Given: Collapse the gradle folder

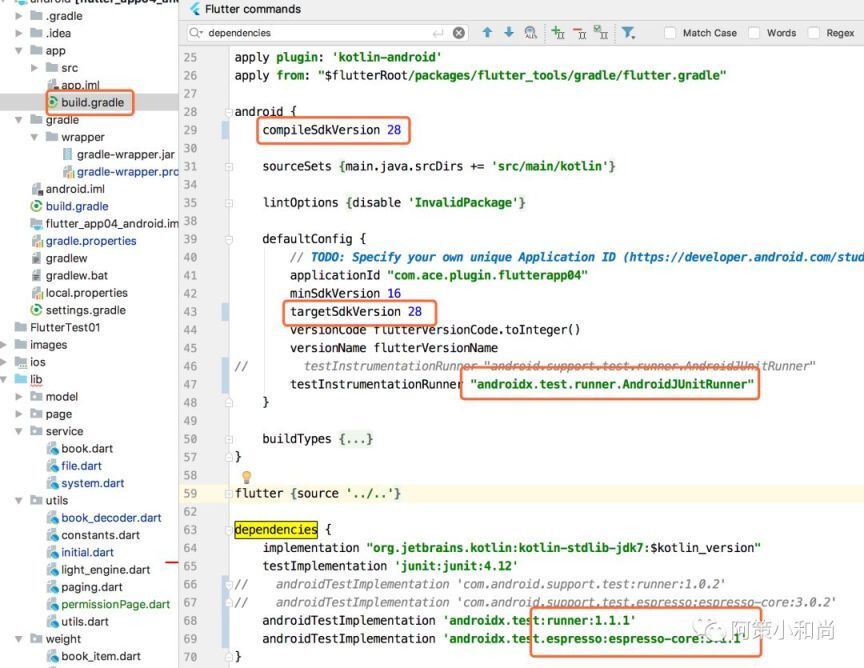Looking at the screenshot, I should coord(19,120).
